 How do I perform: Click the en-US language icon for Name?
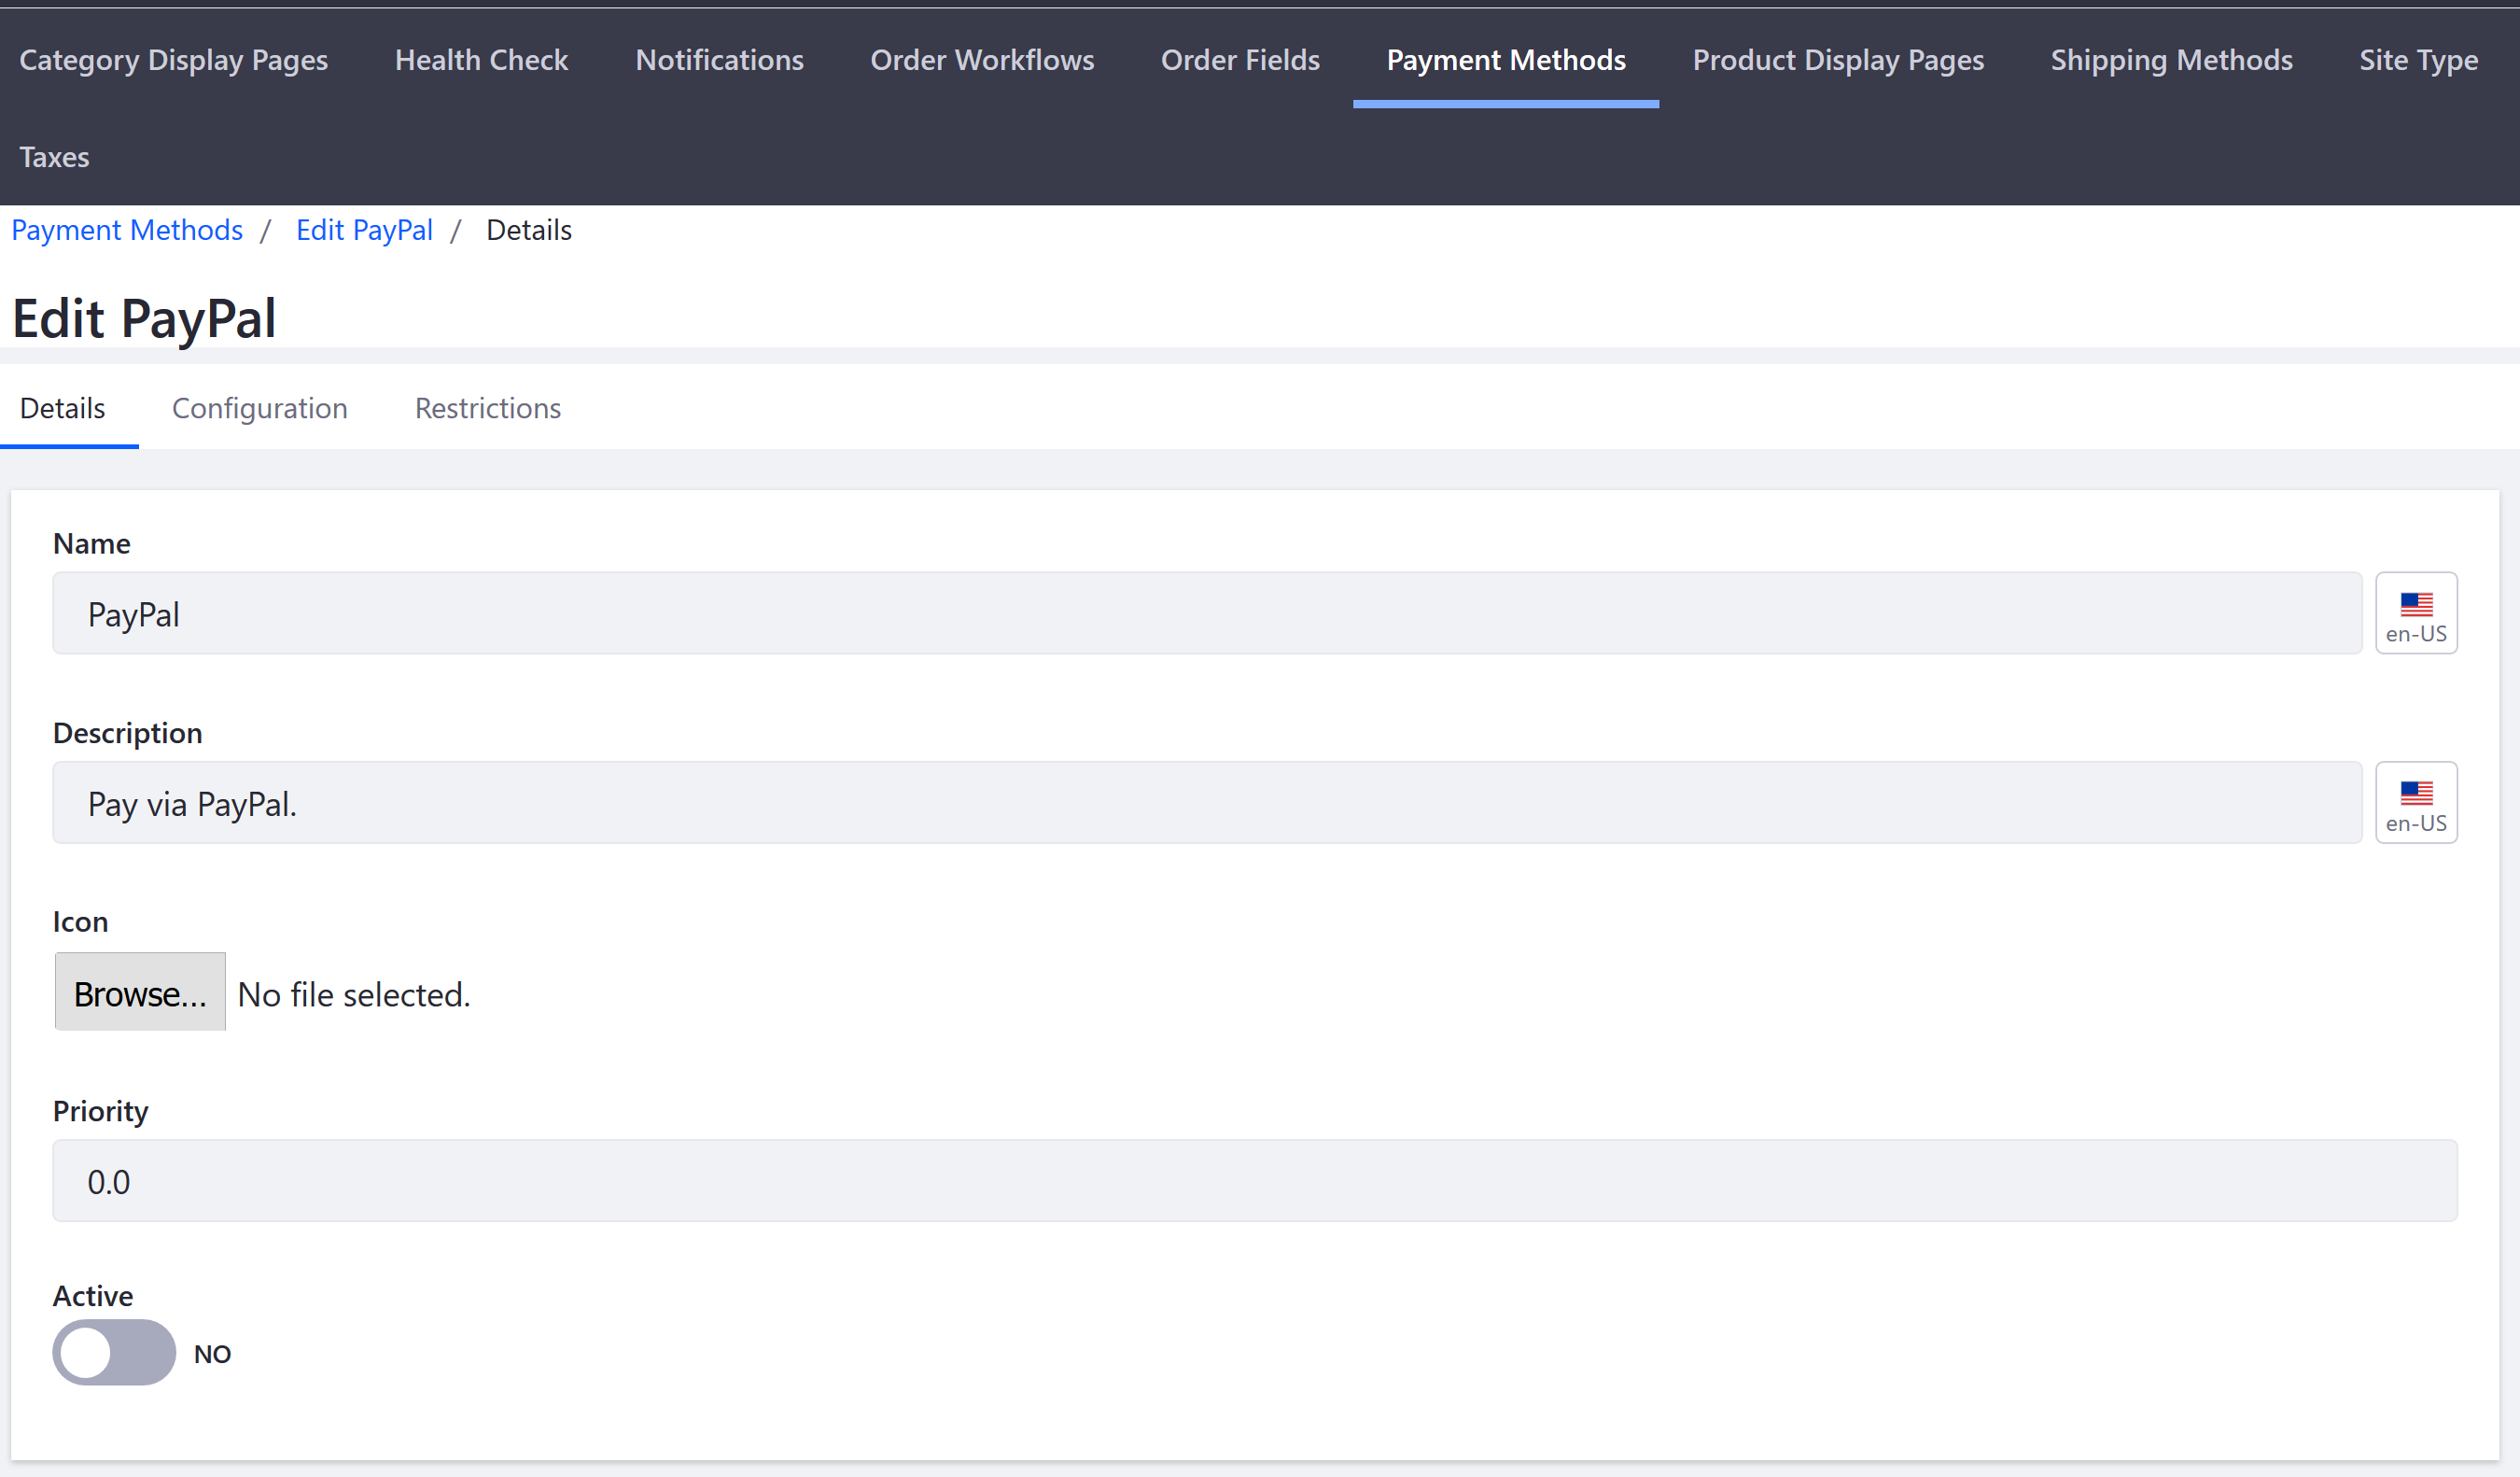click(2416, 613)
